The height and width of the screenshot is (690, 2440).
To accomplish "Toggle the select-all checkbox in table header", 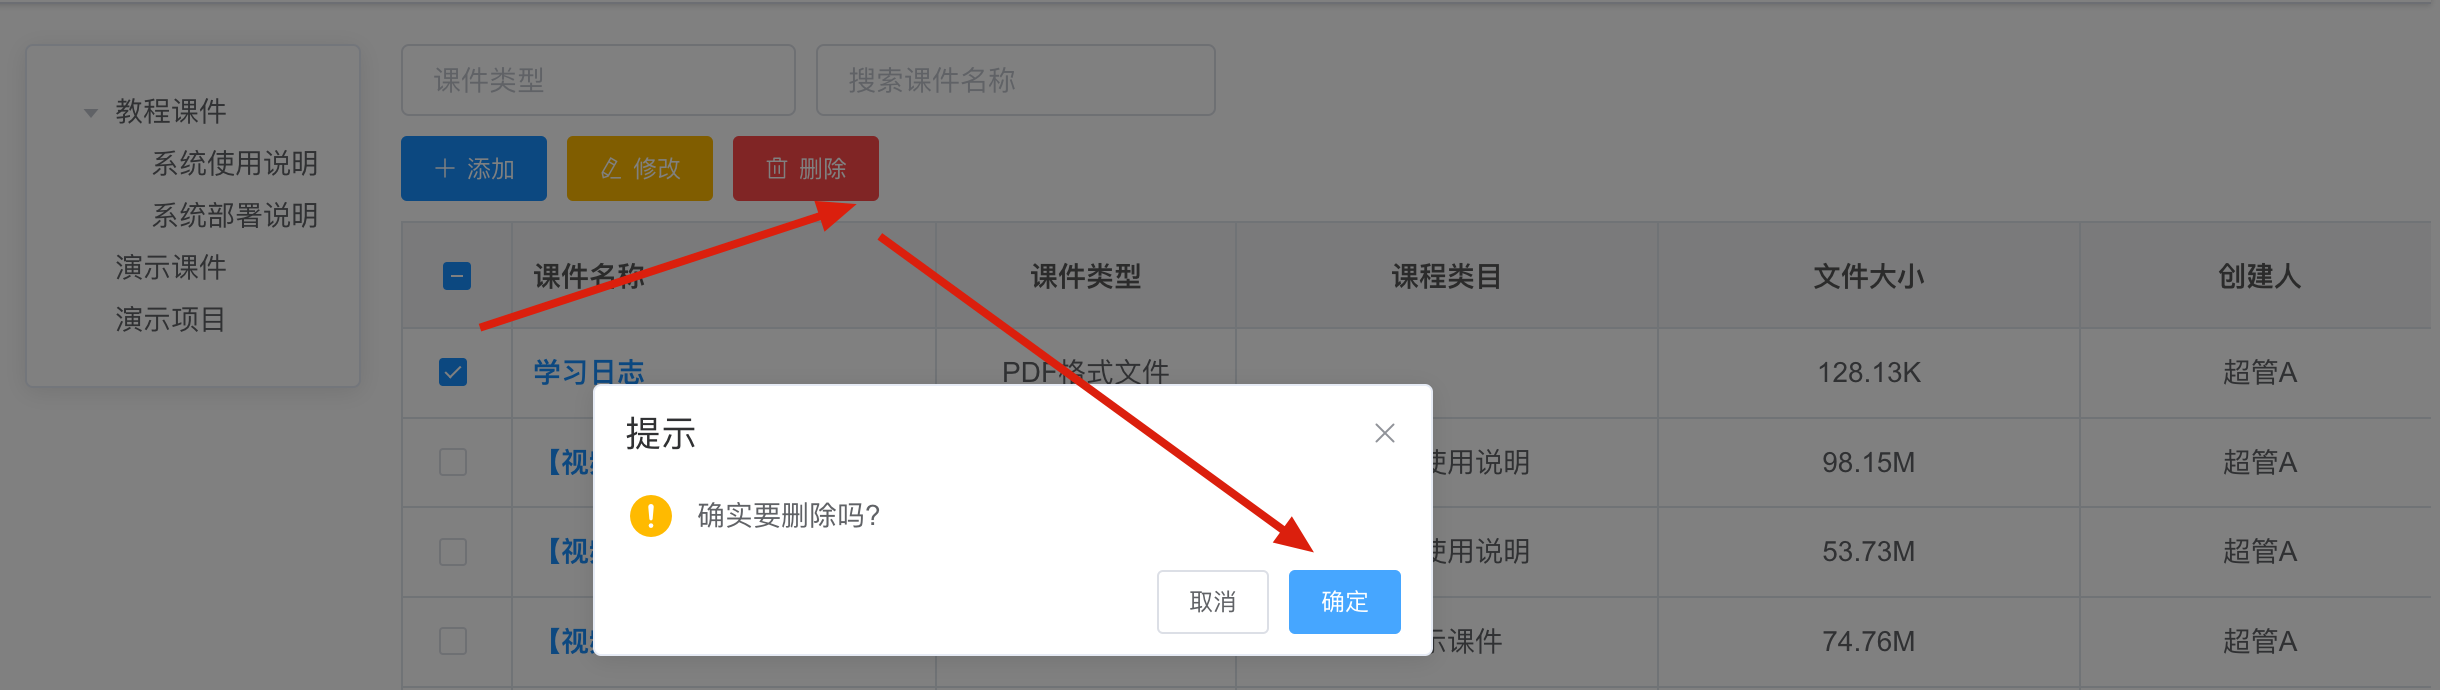I will 457,276.
